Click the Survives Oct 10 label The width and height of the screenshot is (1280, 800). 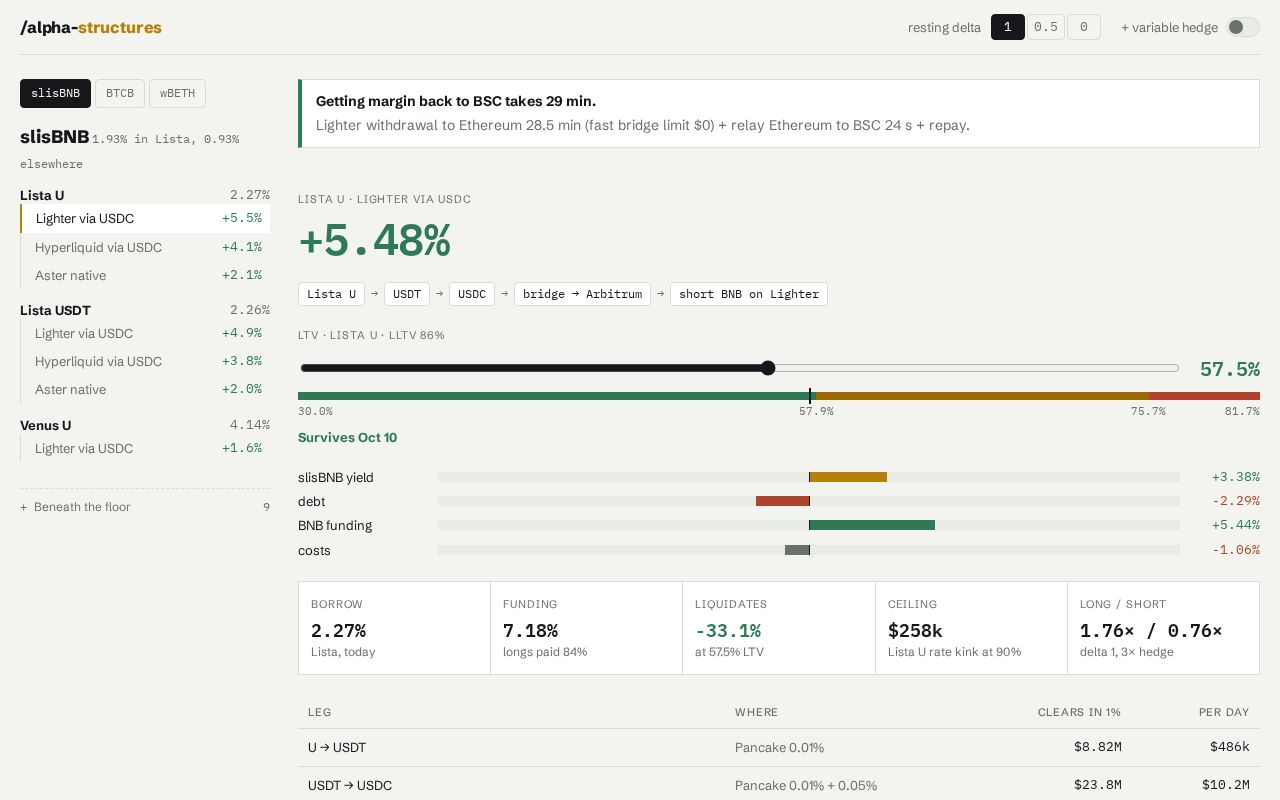coord(347,437)
